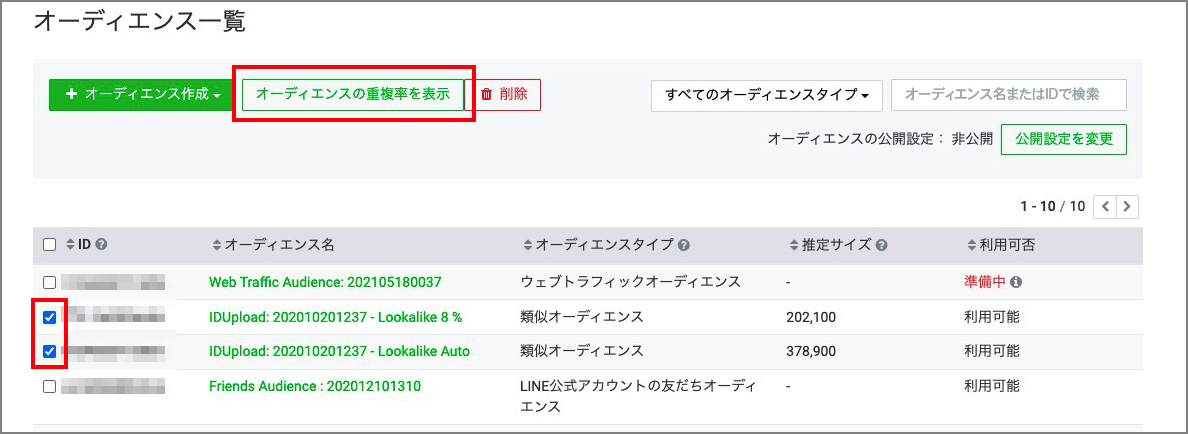Go to next page with right arrow
Image resolution: width=1188 pixels, height=434 pixels.
click(1128, 207)
